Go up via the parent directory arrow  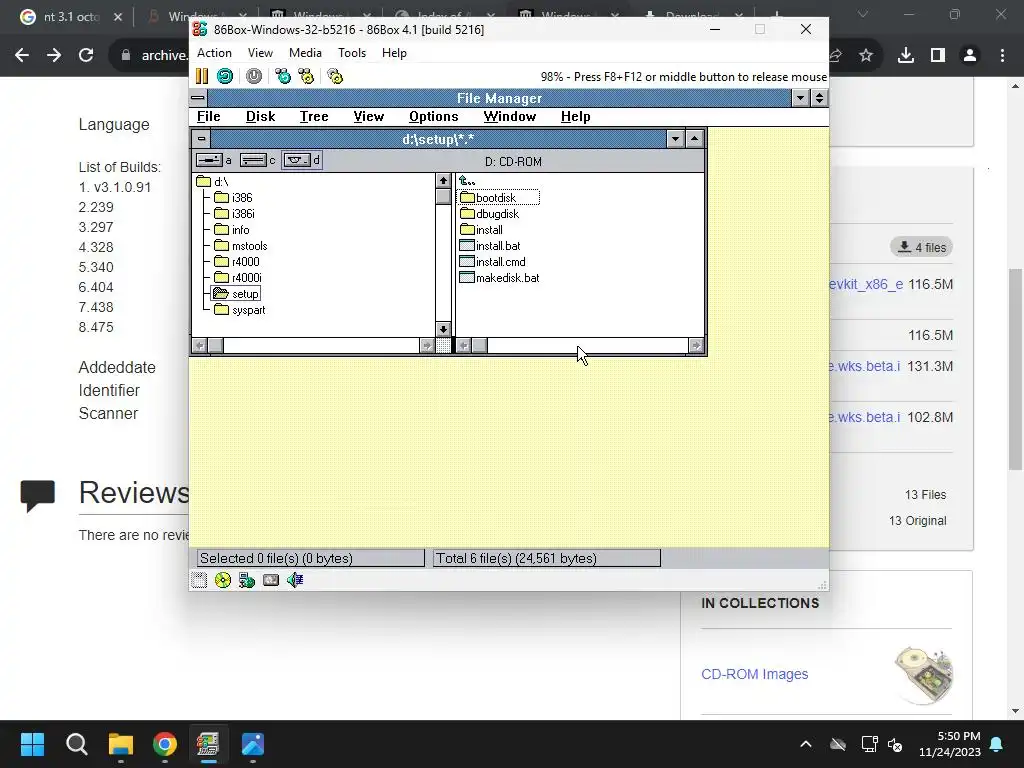pyautogui.click(x=467, y=181)
